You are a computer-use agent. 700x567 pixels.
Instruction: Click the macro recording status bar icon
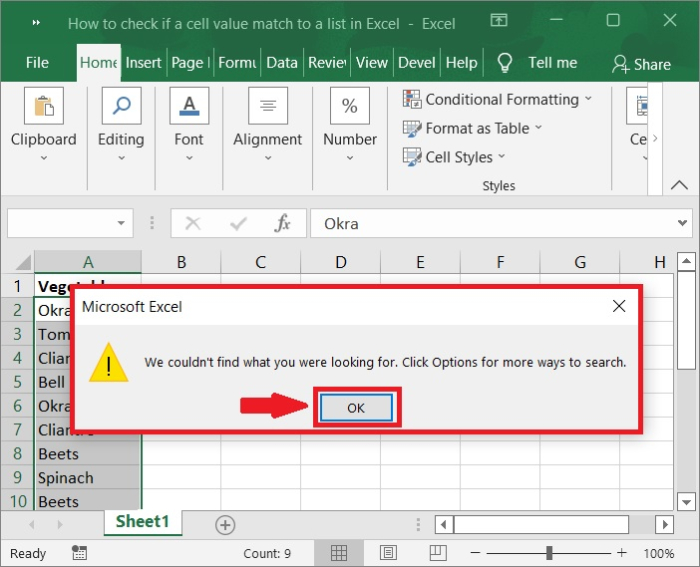(x=79, y=553)
